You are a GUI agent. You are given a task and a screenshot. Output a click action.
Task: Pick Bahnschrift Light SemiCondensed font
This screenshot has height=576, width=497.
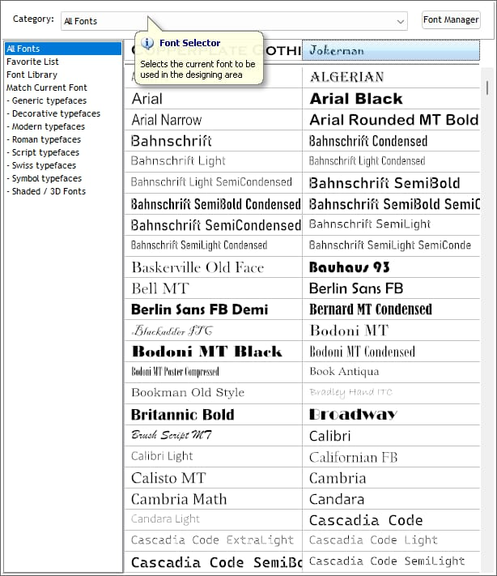pyautogui.click(x=213, y=182)
